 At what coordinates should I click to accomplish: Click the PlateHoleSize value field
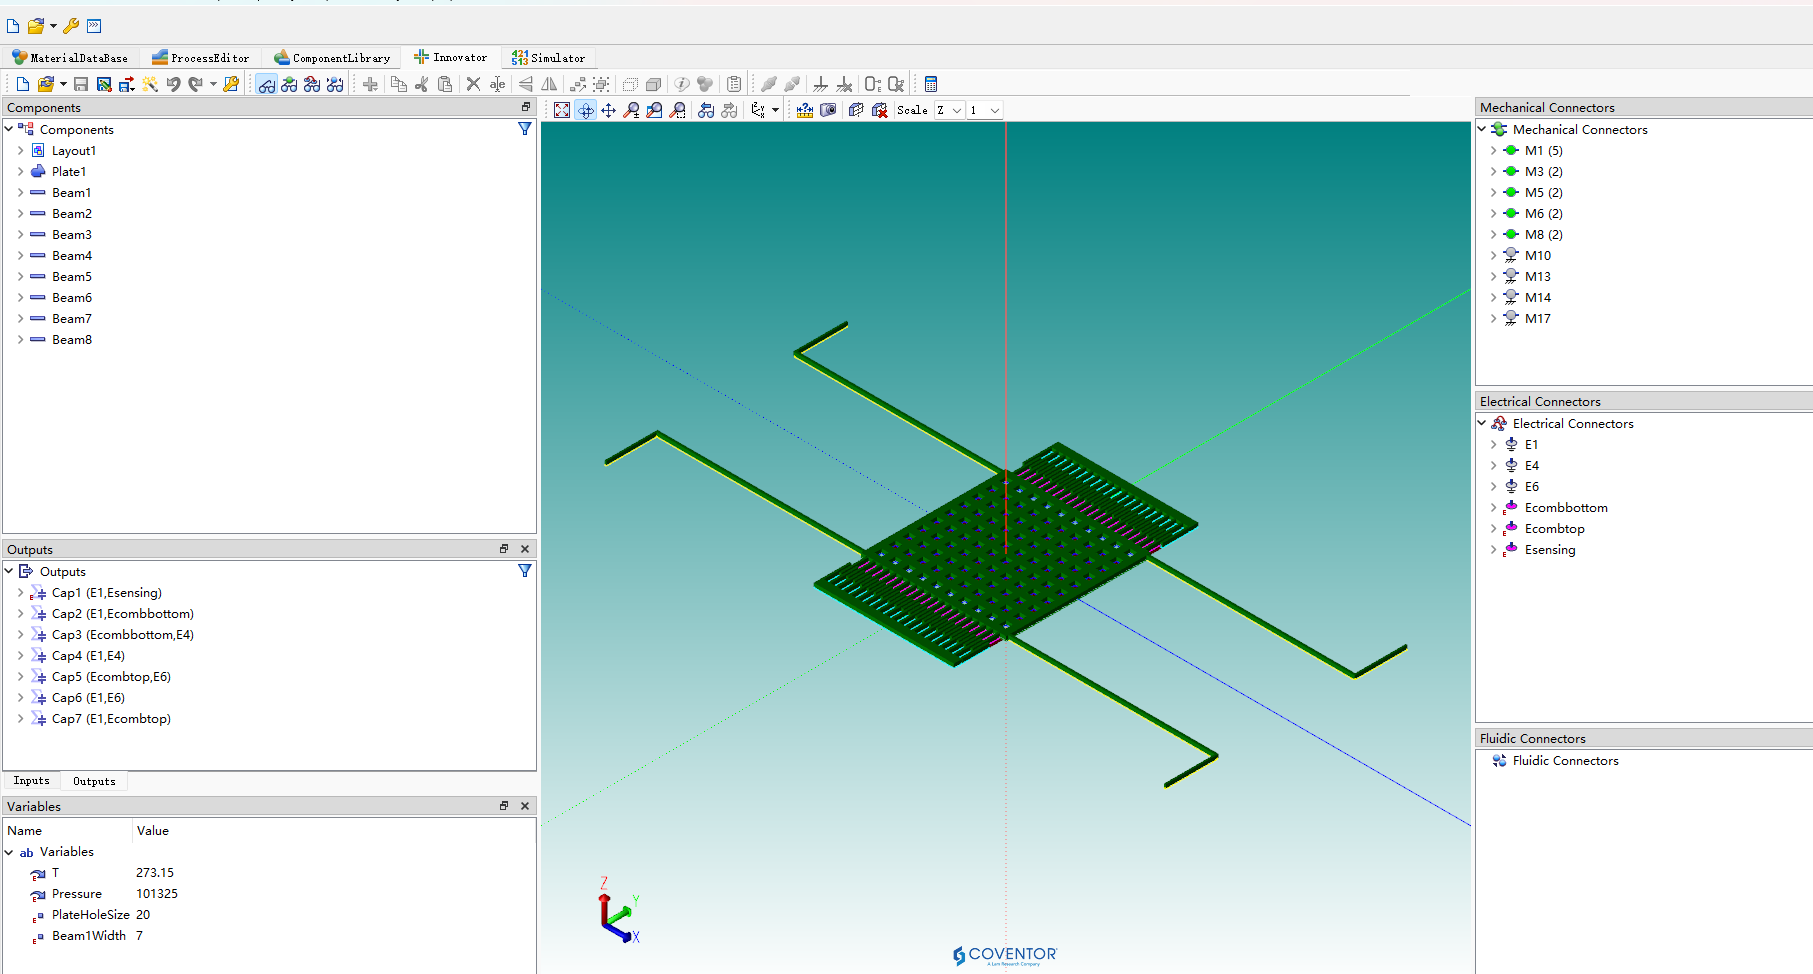143,915
